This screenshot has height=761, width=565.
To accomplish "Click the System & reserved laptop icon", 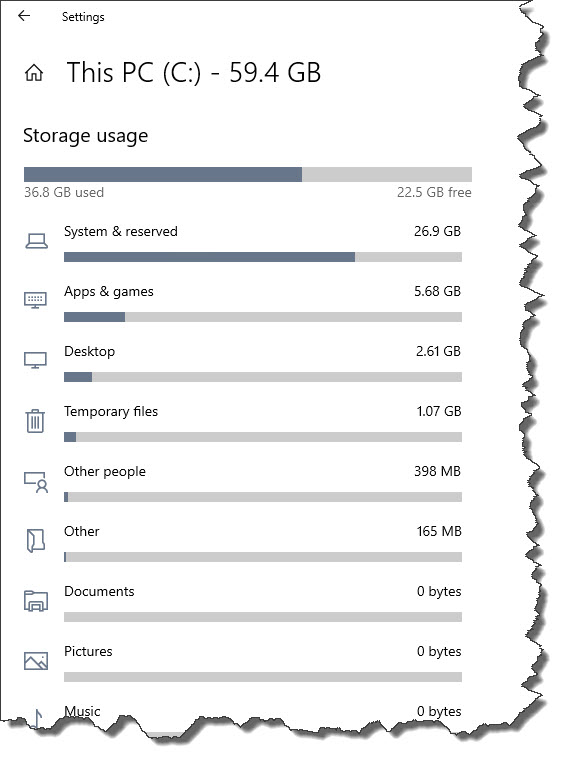I will point(36,241).
